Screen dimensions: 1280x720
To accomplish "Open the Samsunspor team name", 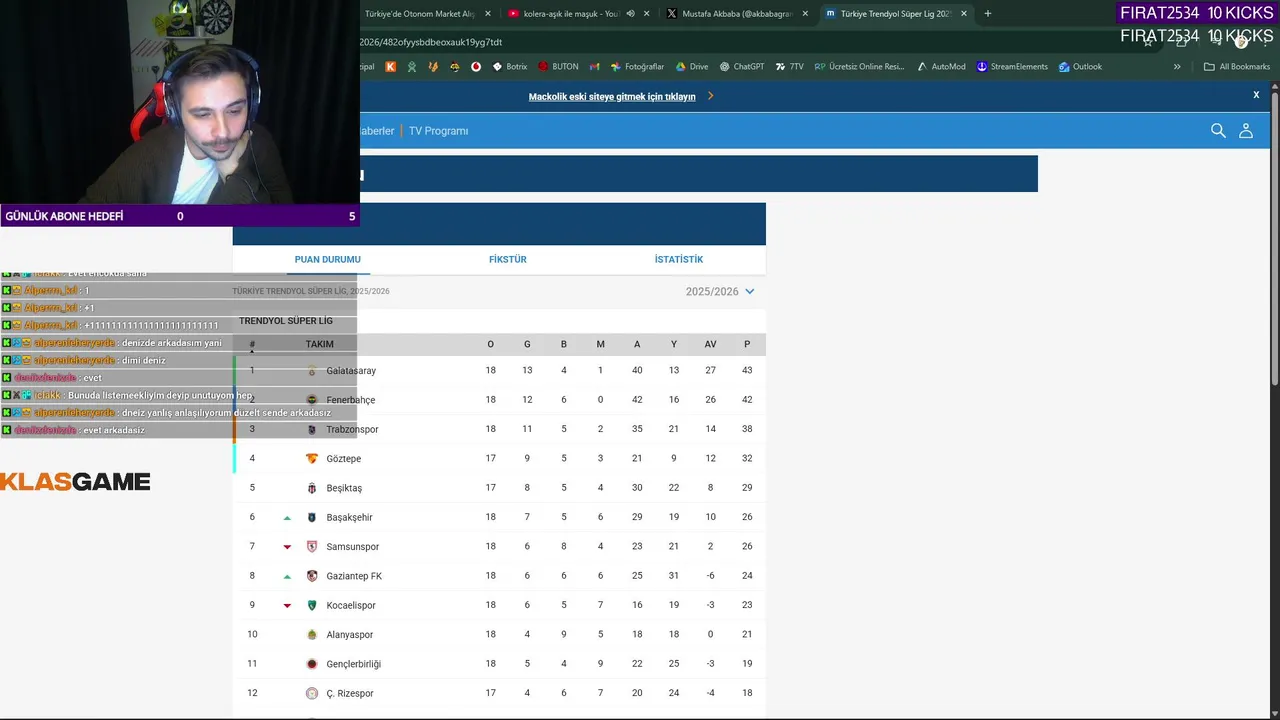I will tap(352, 547).
